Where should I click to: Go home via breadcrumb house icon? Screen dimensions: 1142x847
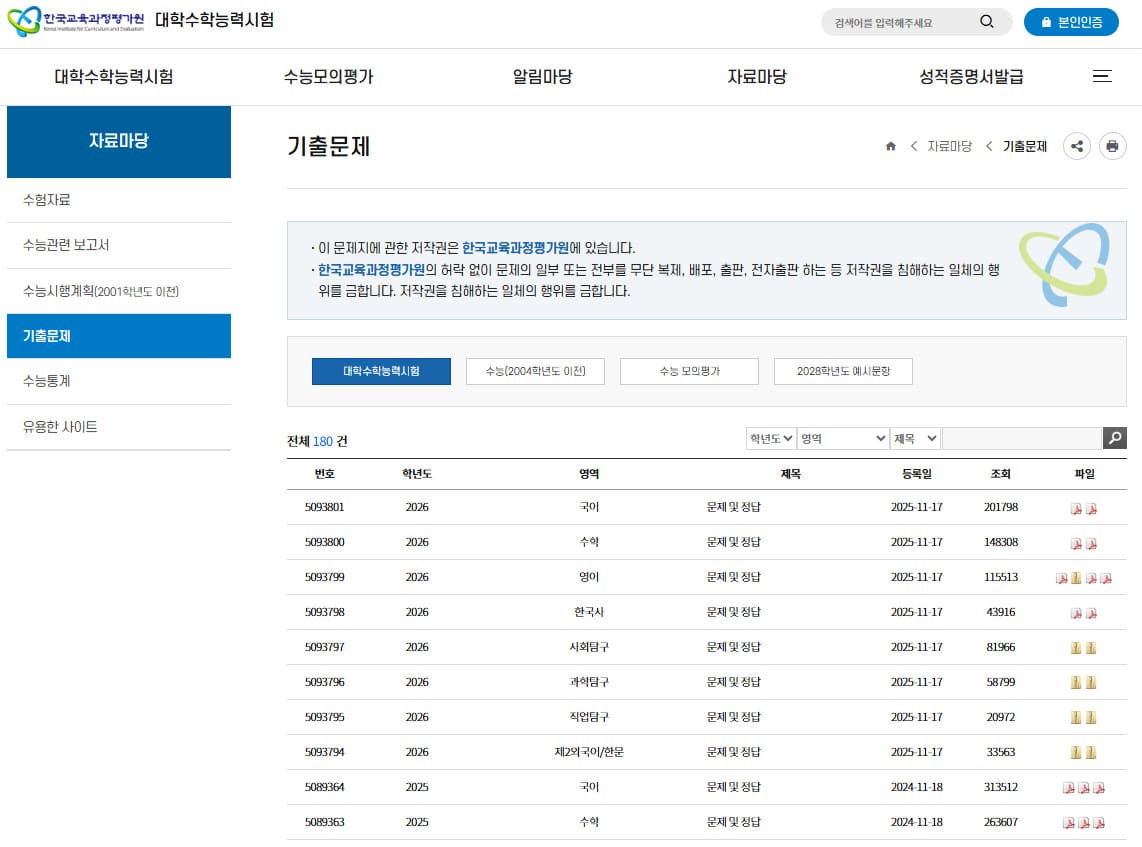coord(890,146)
